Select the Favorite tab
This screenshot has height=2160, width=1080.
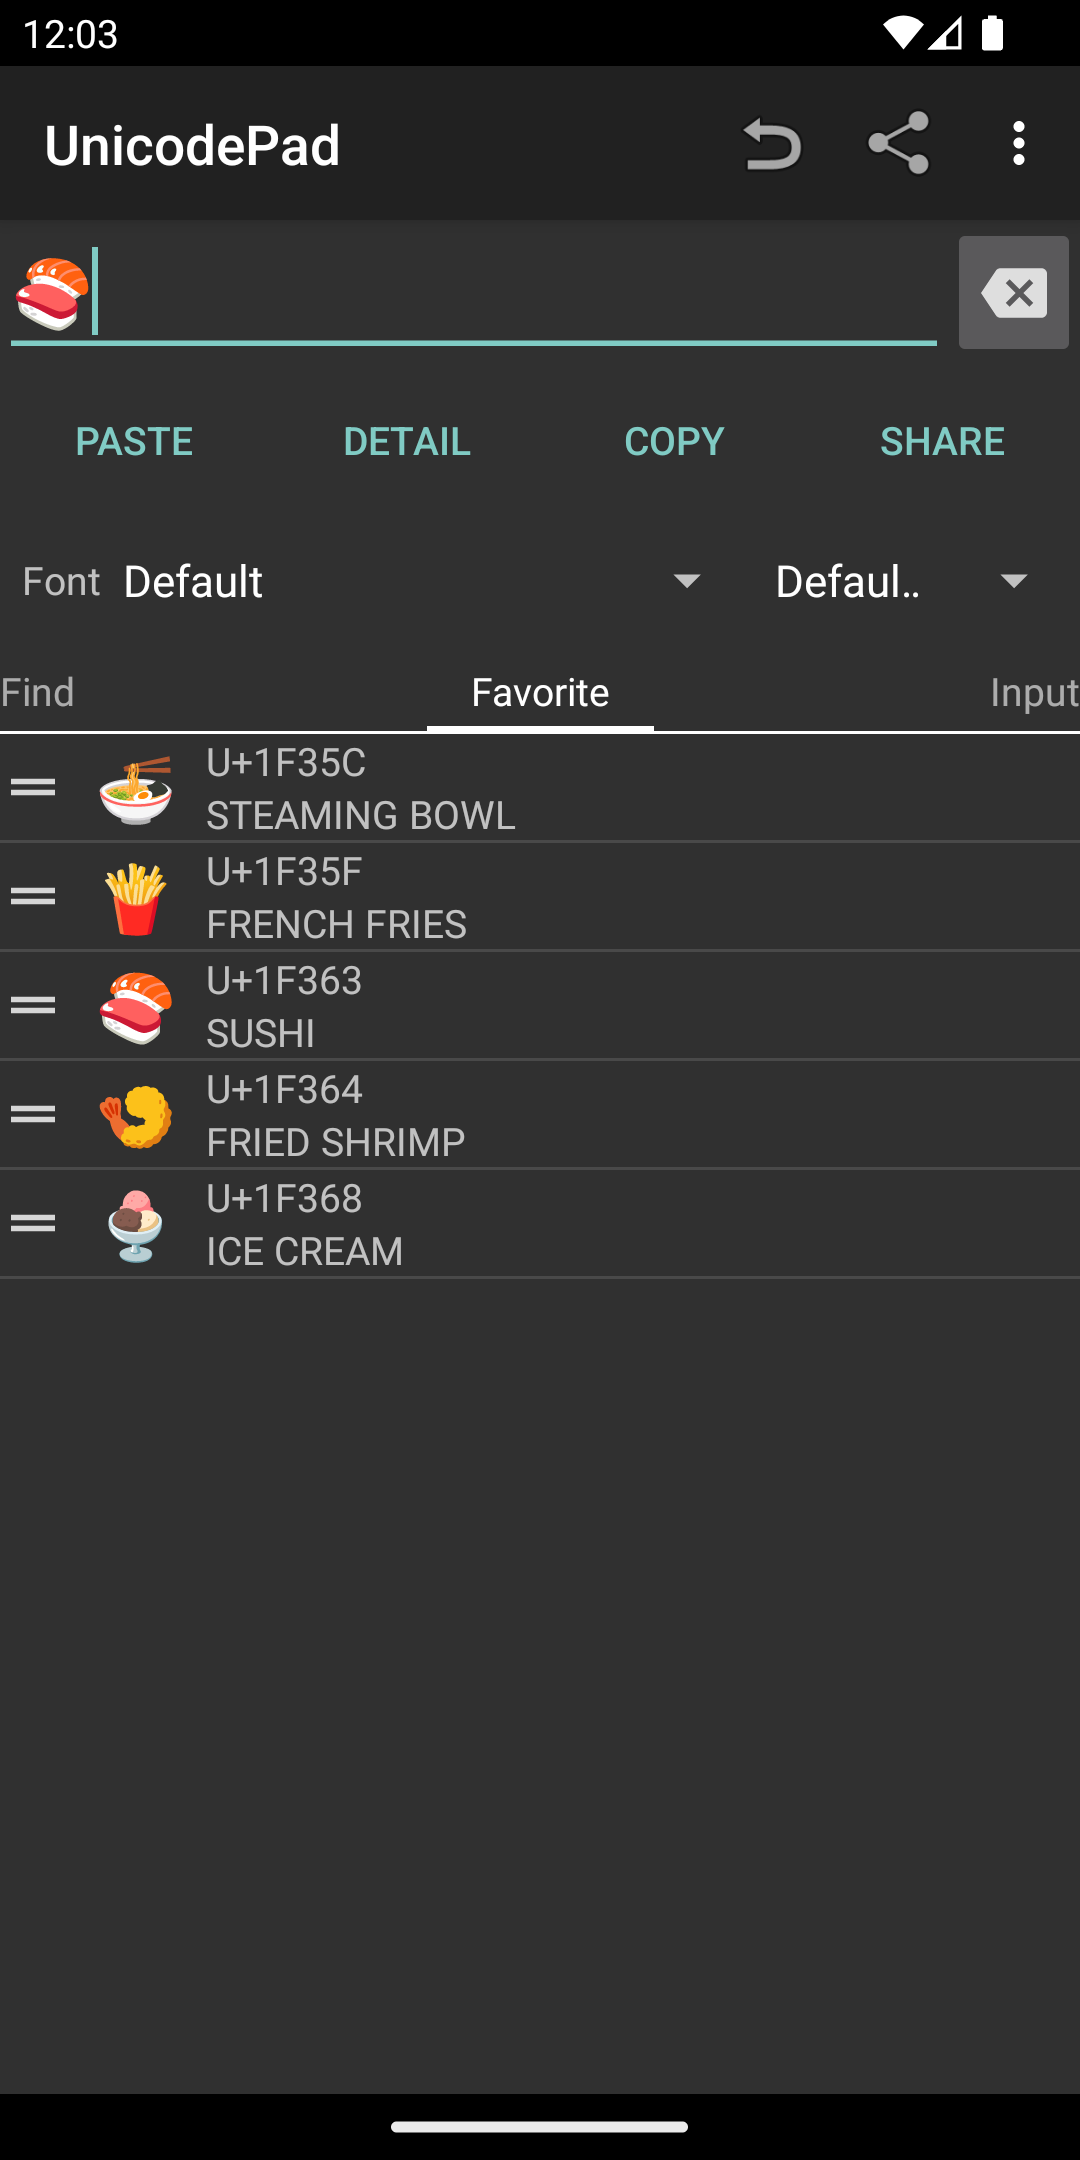coord(540,692)
